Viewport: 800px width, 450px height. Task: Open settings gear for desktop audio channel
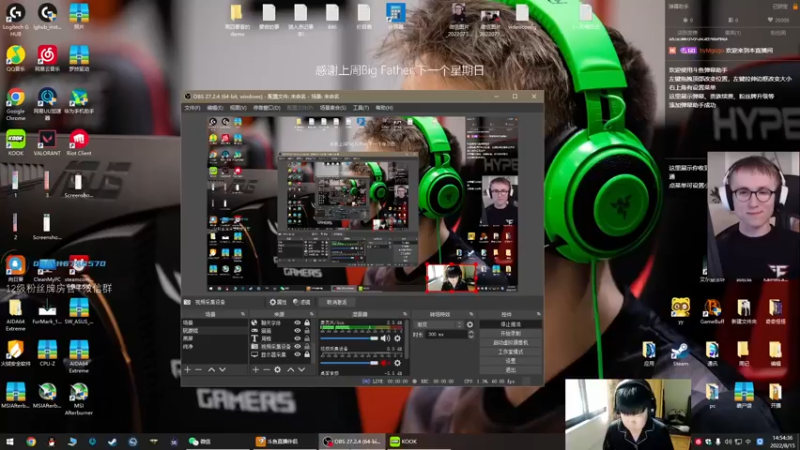click(x=397, y=338)
